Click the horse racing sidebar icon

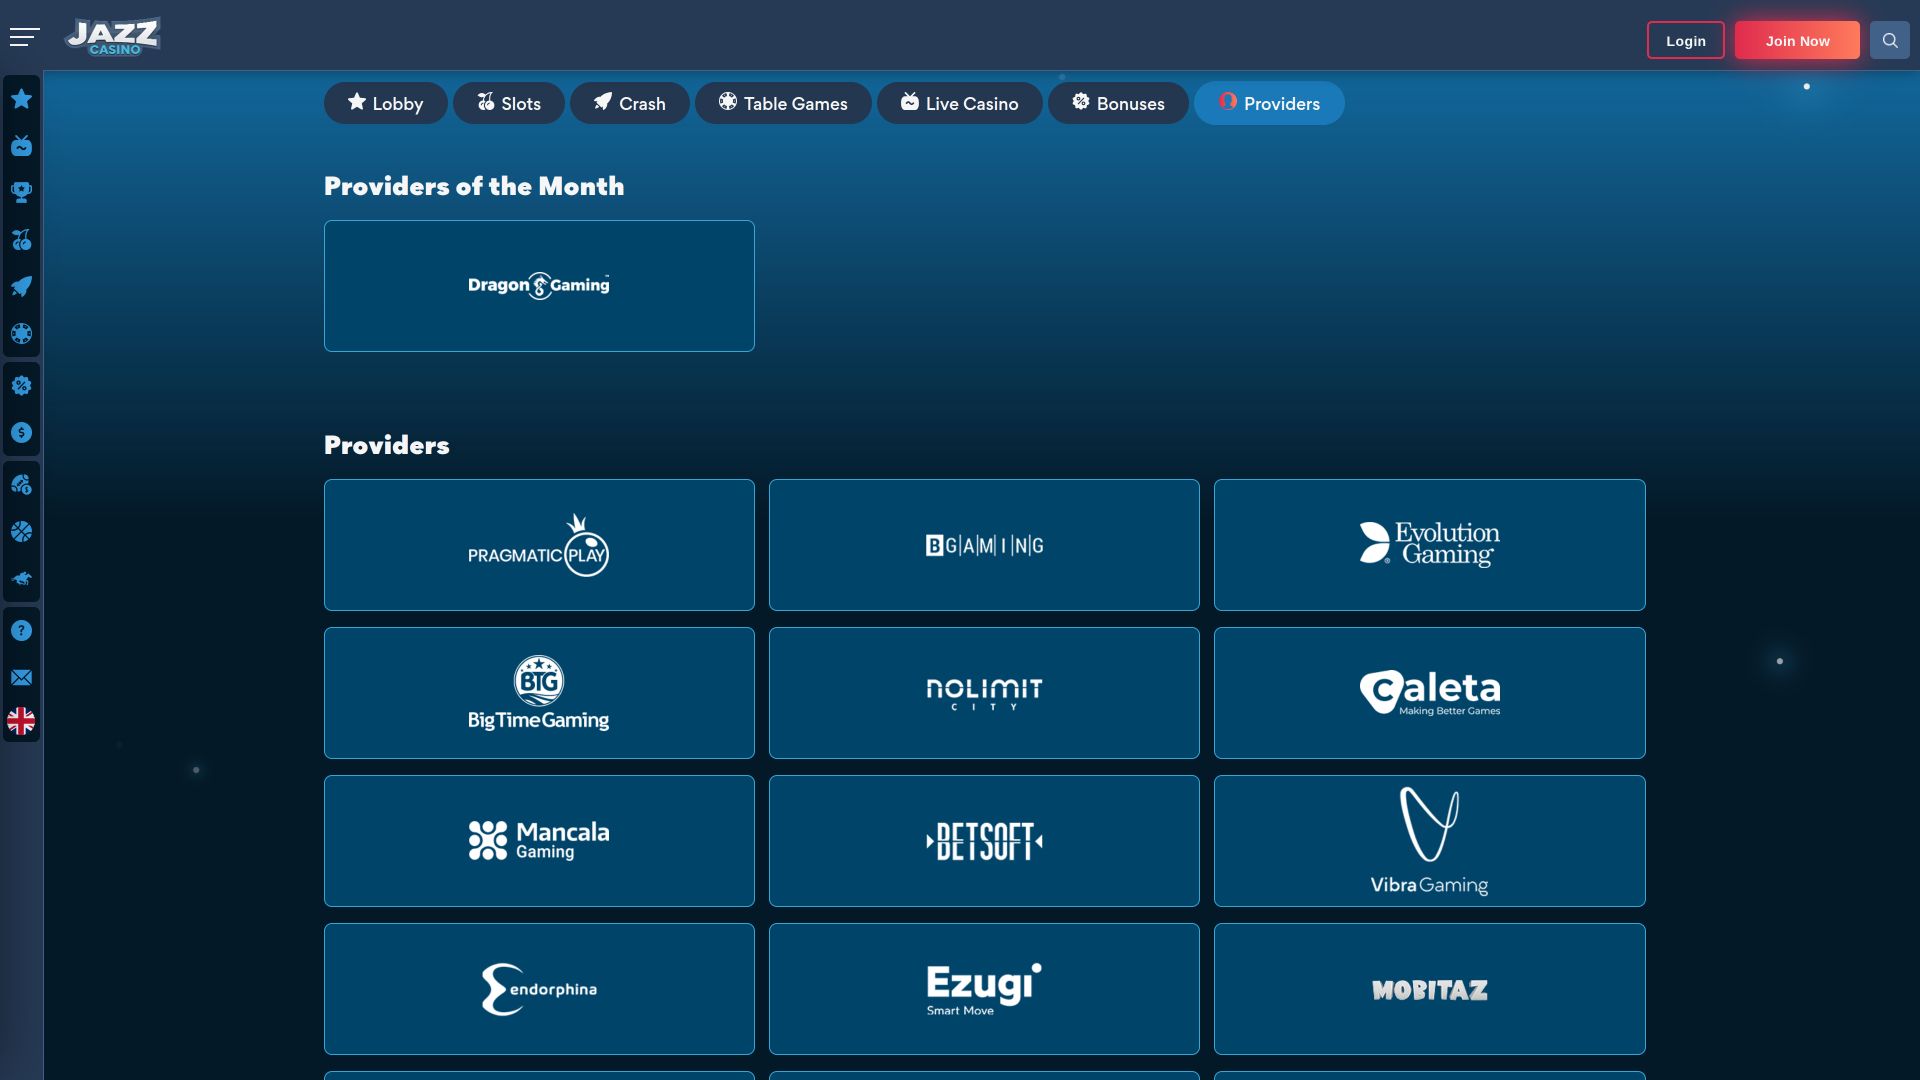pyautogui.click(x=21, y=579)
